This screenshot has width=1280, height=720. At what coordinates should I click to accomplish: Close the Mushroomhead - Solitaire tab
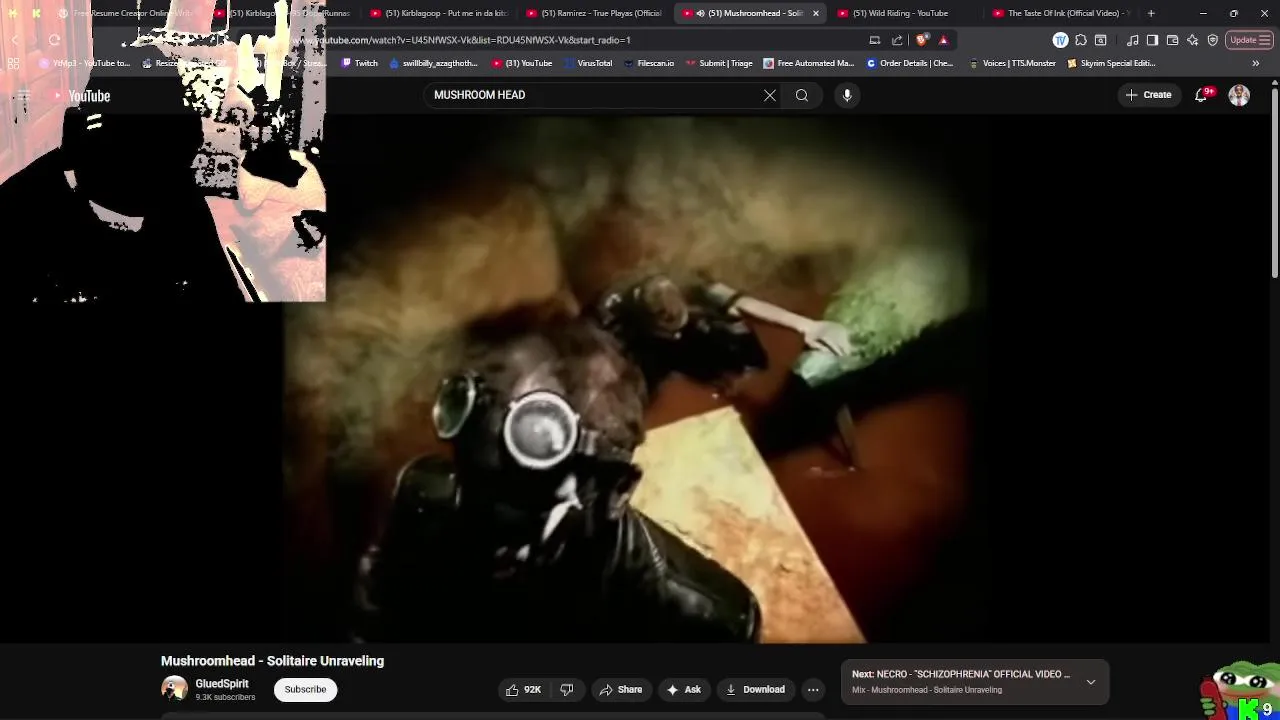(x=816, y=13)
